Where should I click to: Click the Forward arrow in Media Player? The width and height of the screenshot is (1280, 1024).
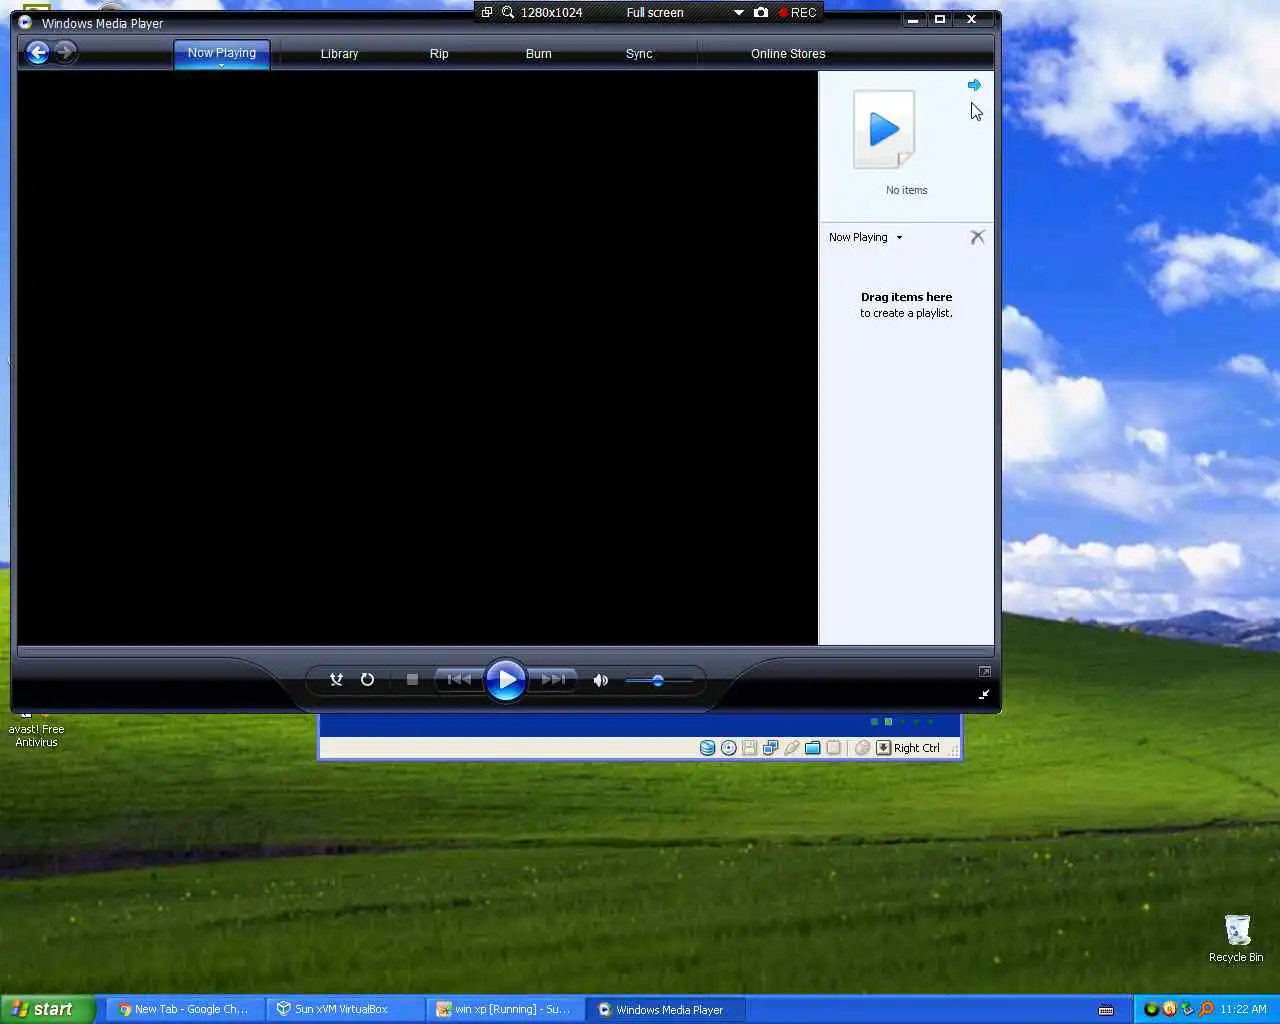pos(65,52)
